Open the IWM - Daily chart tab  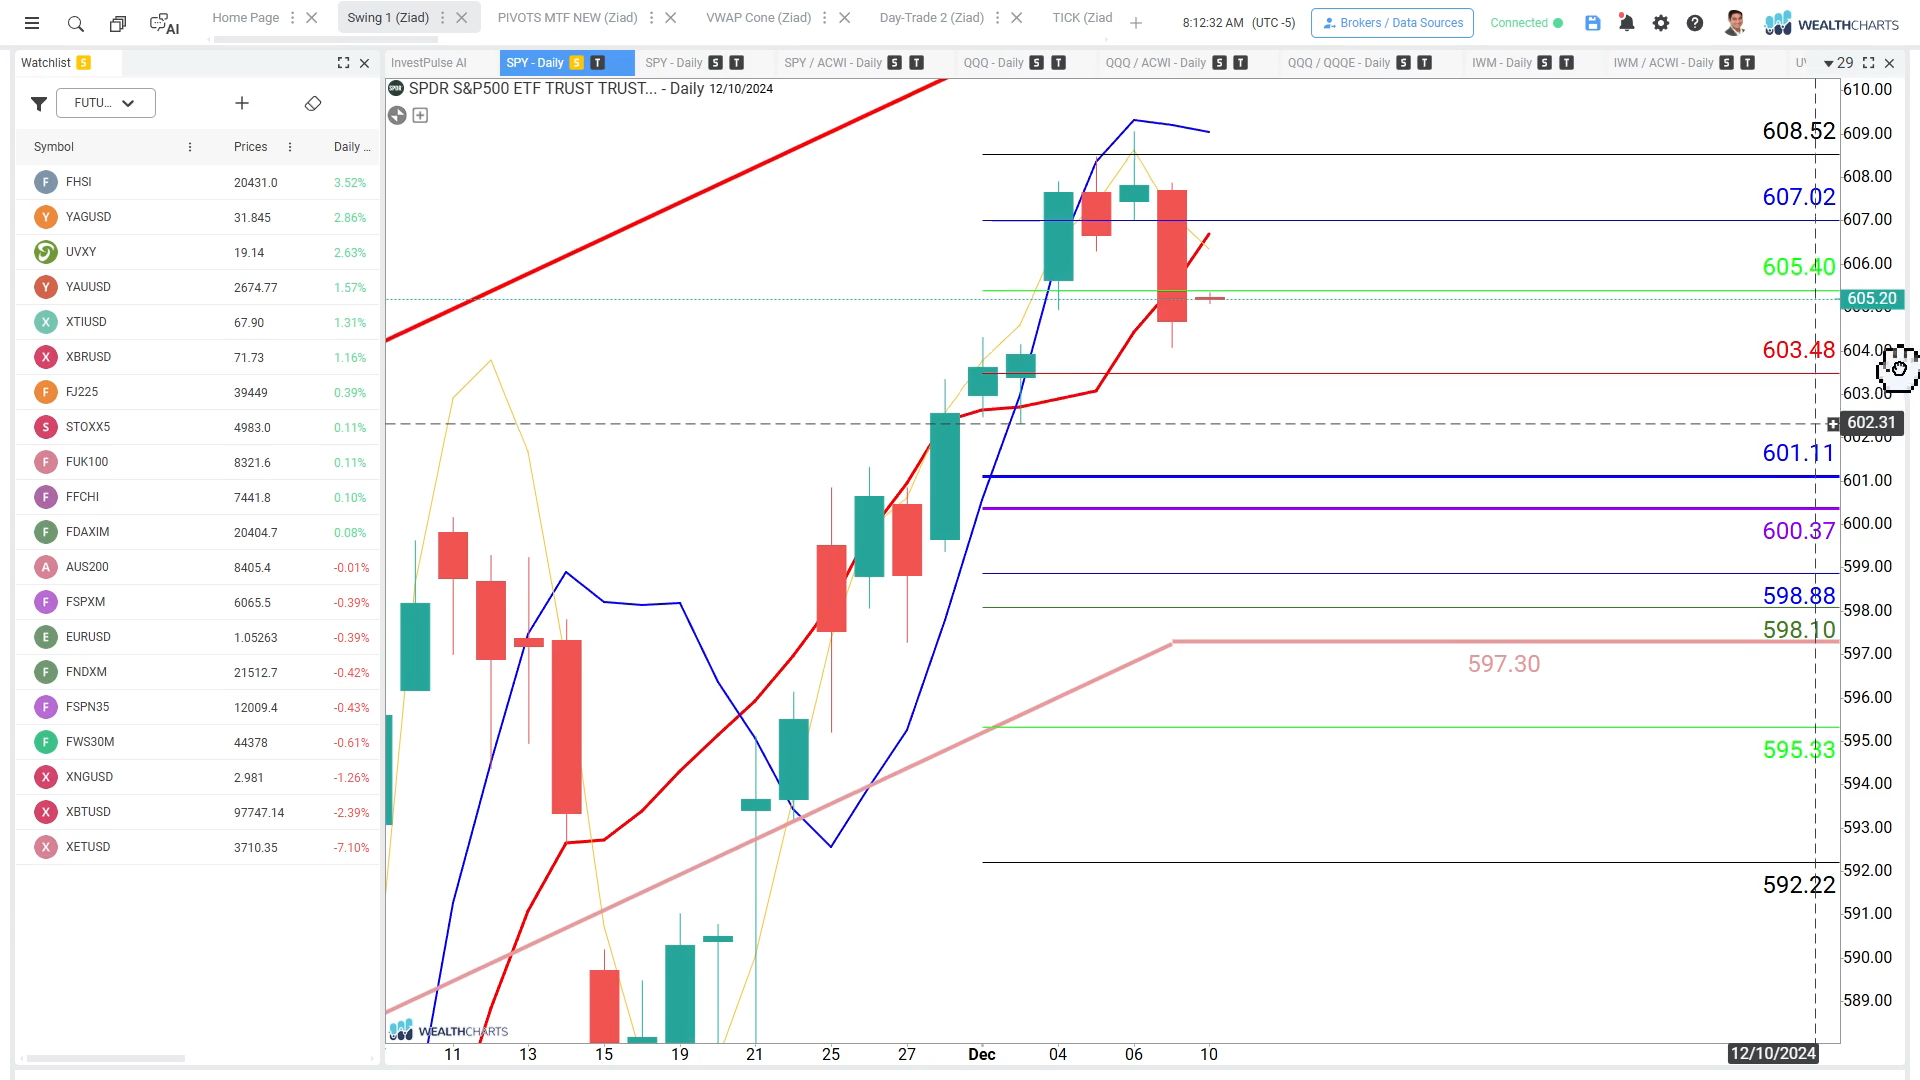[1501, 63]
